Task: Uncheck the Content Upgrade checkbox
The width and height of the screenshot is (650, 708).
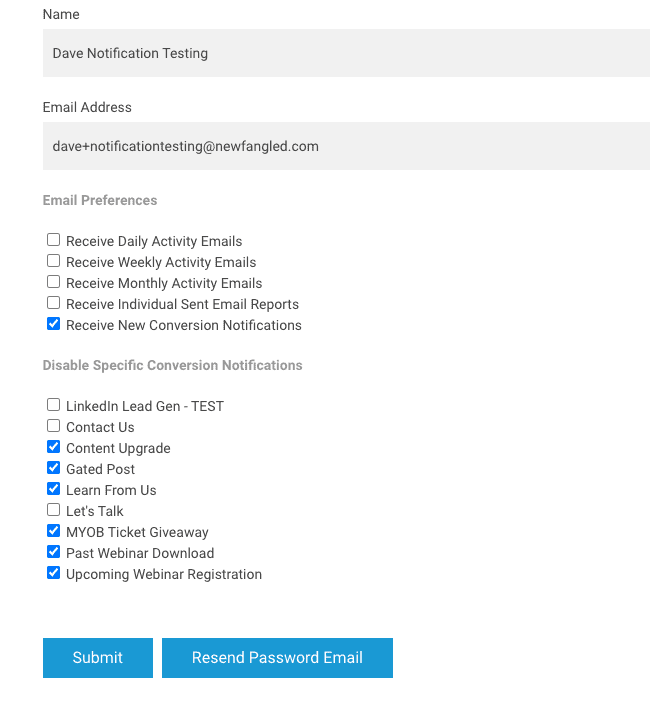Action: click(53, 447)
